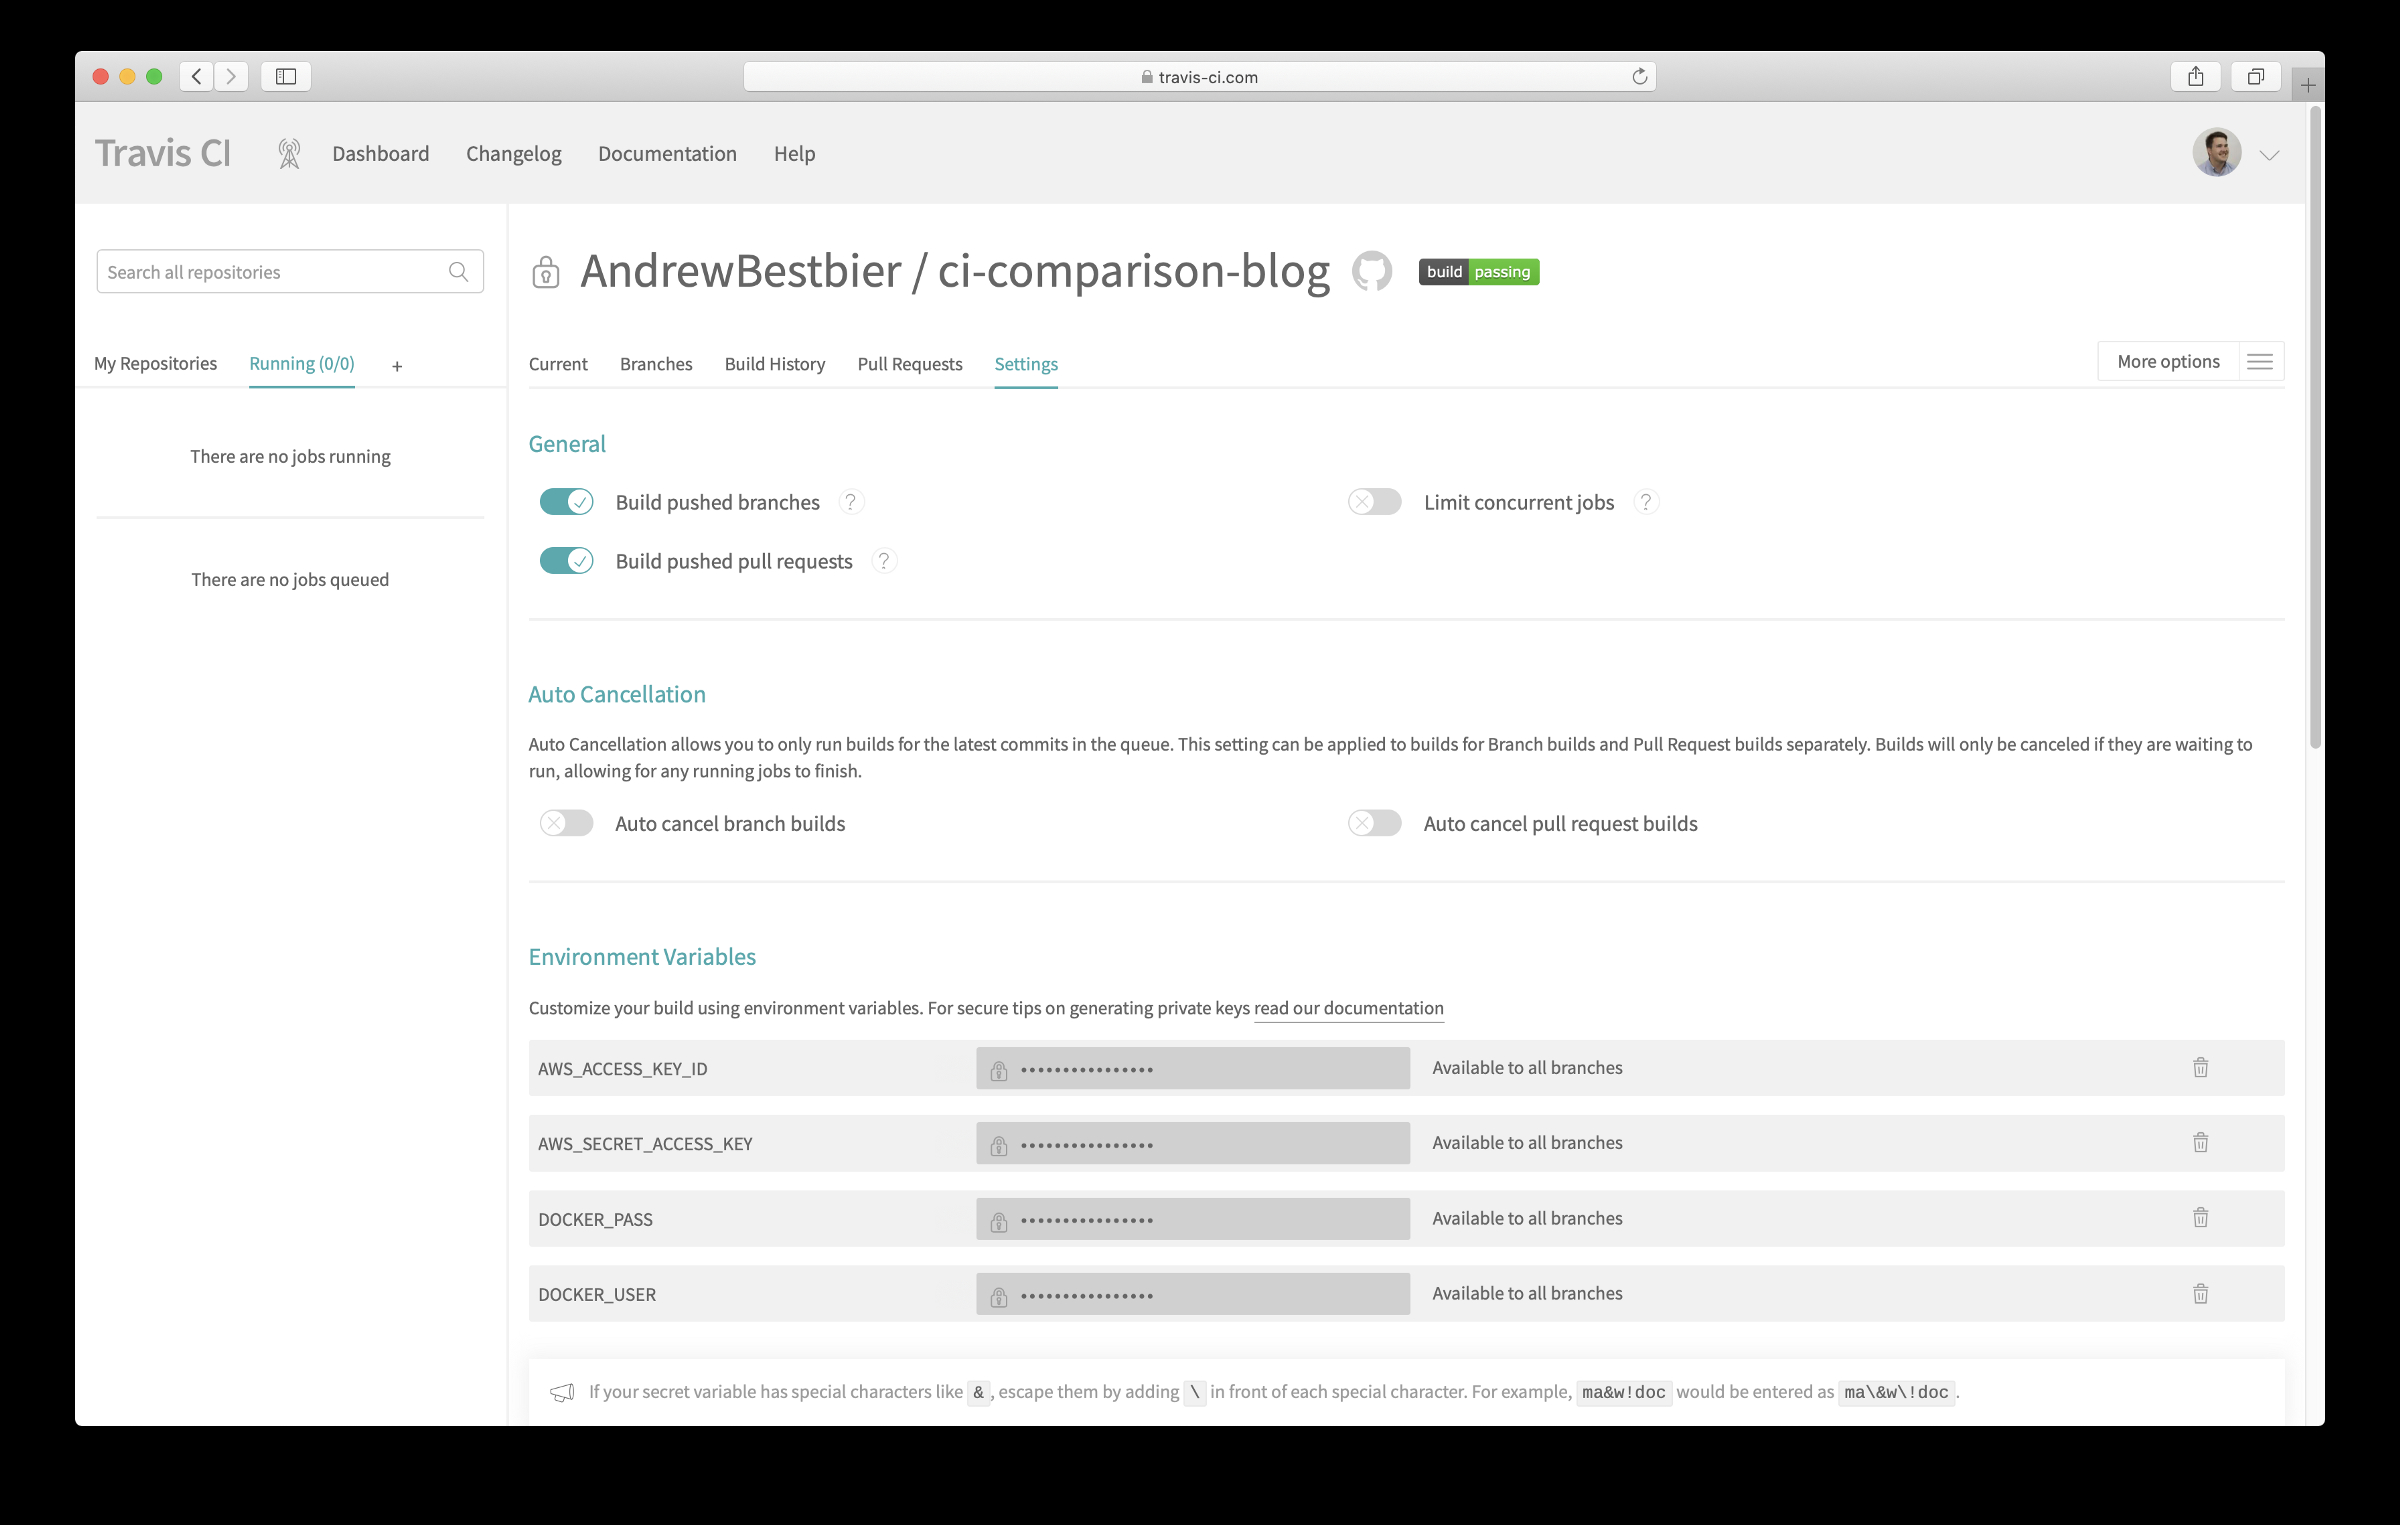Click help icon beside Limit concurrent jobs
Viewport: 2400px width, 1525px height.
point(1645,502)
